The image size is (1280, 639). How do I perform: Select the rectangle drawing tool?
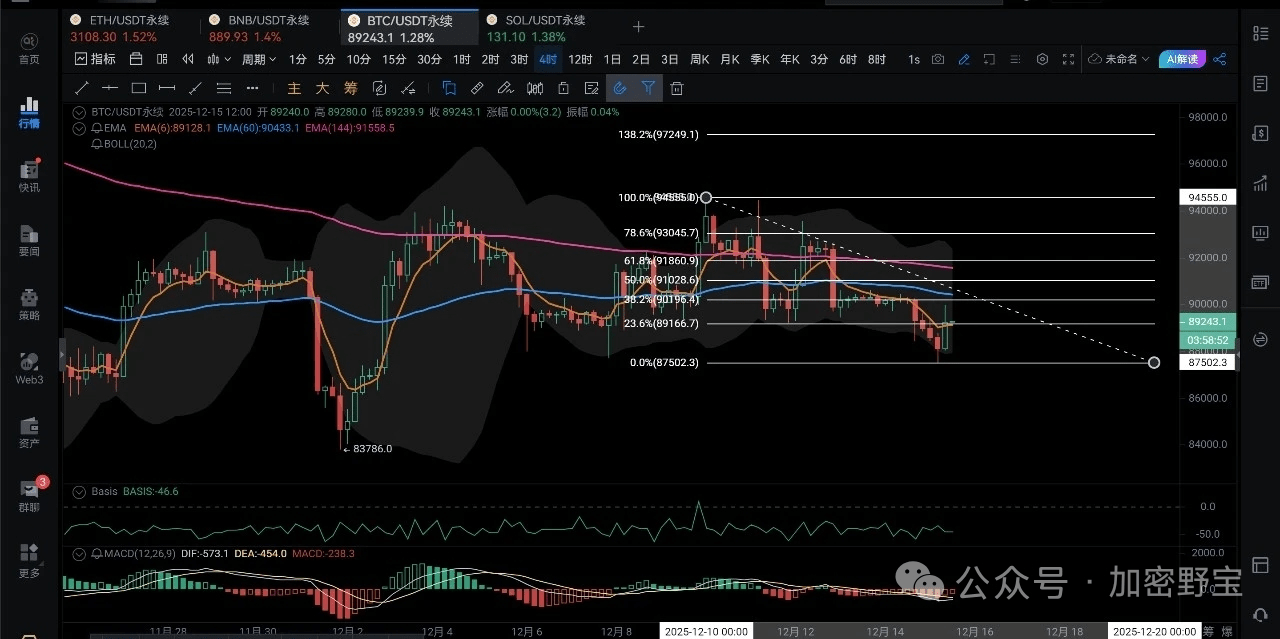pos(139,88)
